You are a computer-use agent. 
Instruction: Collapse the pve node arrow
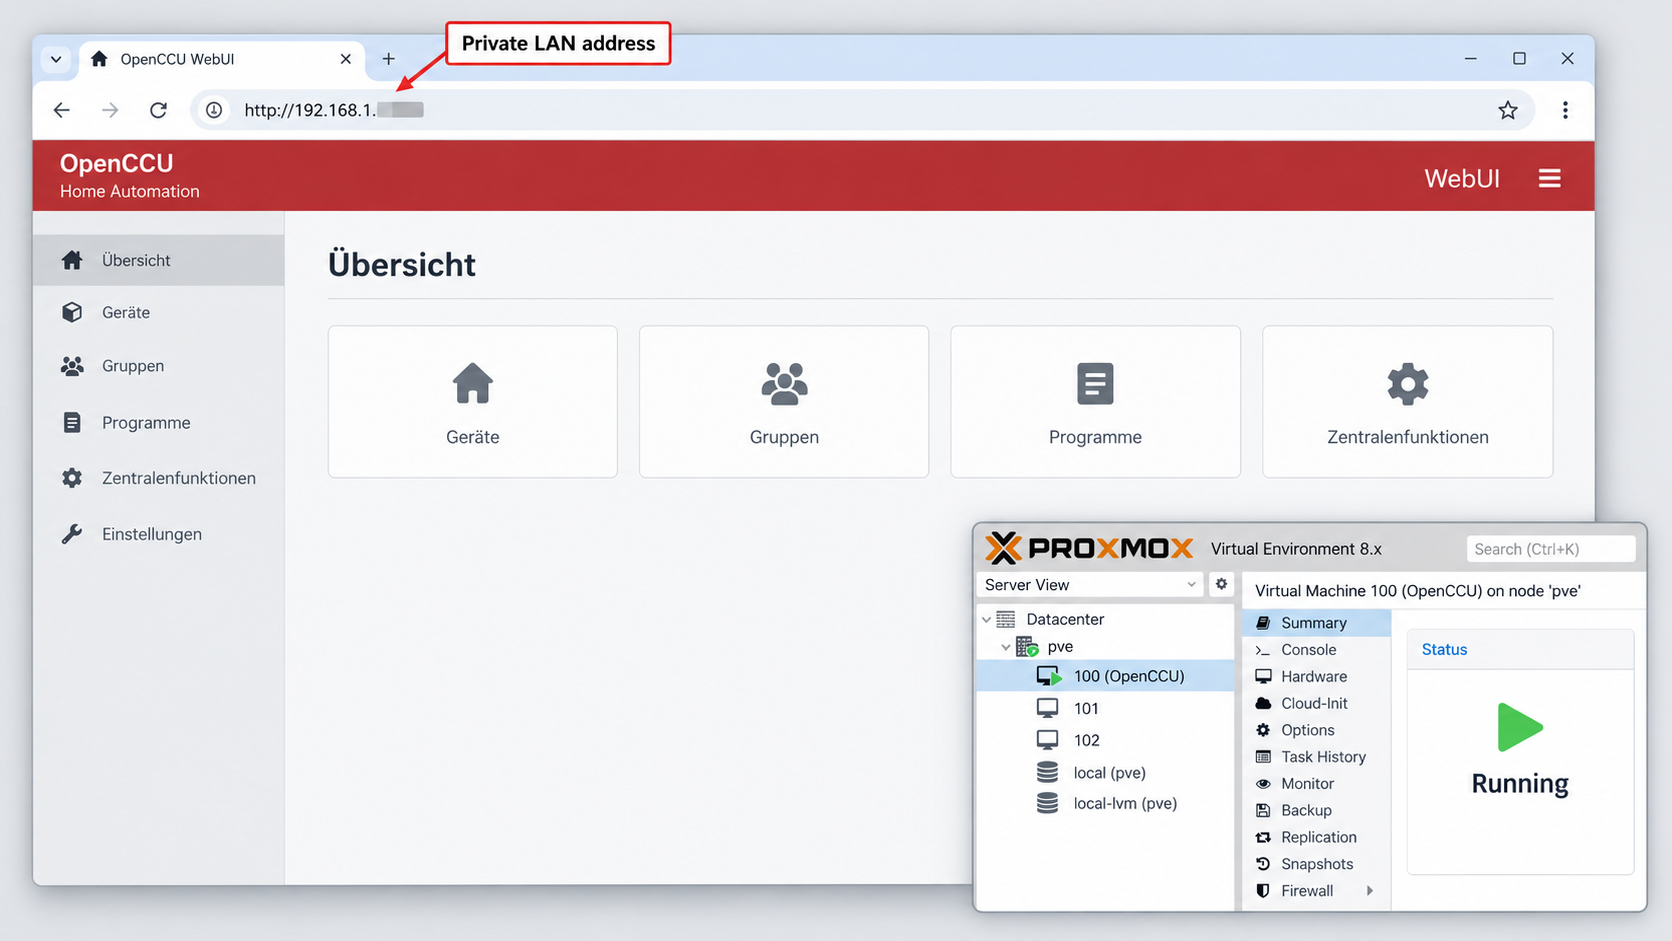click(x=1006, y=647)
